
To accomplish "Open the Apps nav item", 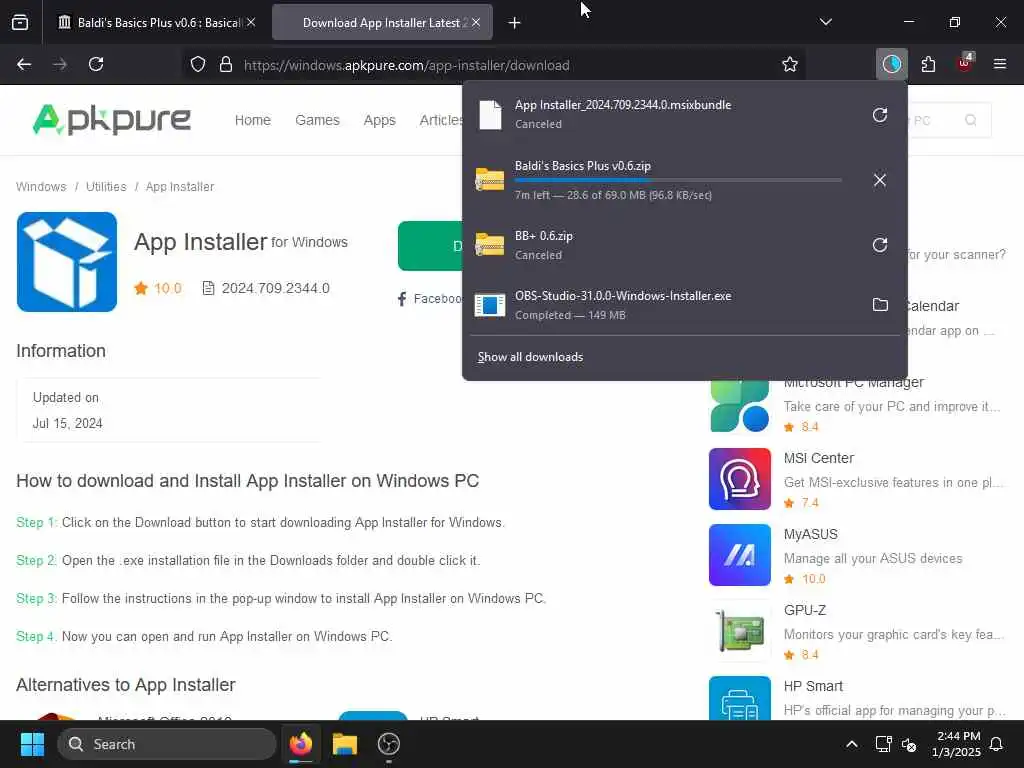I will pyautogui.click(x=379, y=120).
